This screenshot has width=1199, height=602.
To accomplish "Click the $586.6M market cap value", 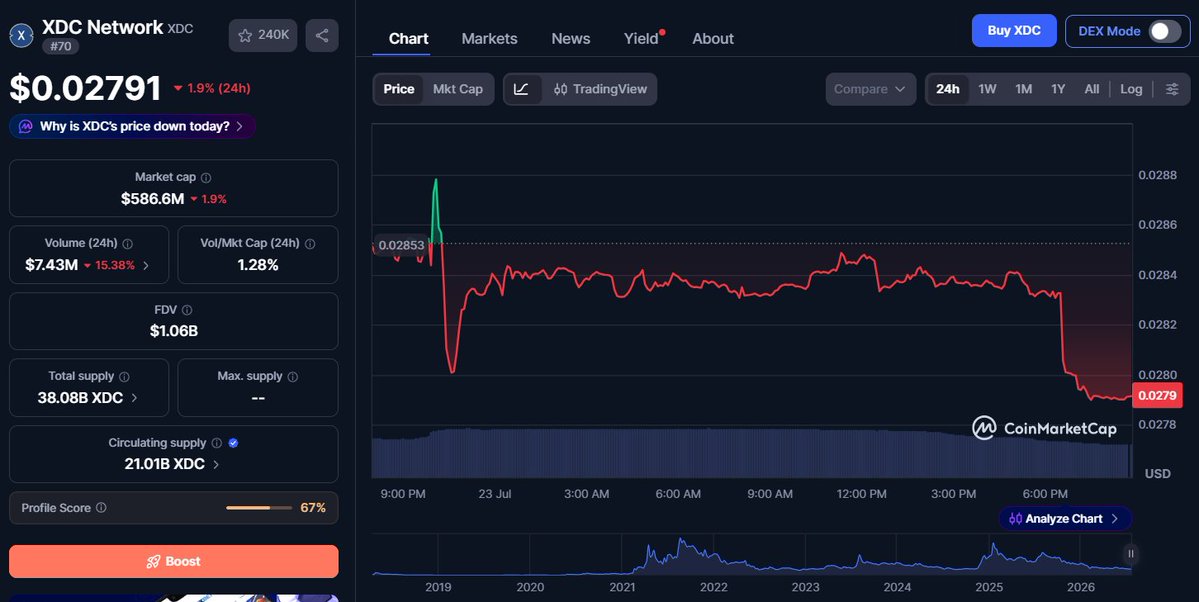I will click(x=152, y=199).
